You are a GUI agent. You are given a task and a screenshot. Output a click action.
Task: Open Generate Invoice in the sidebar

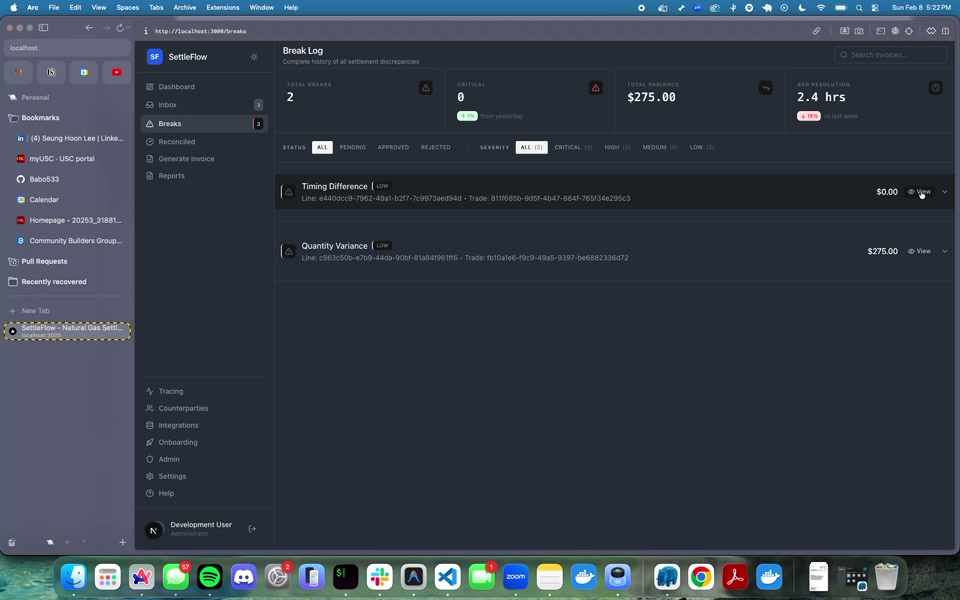click(186, 159)
